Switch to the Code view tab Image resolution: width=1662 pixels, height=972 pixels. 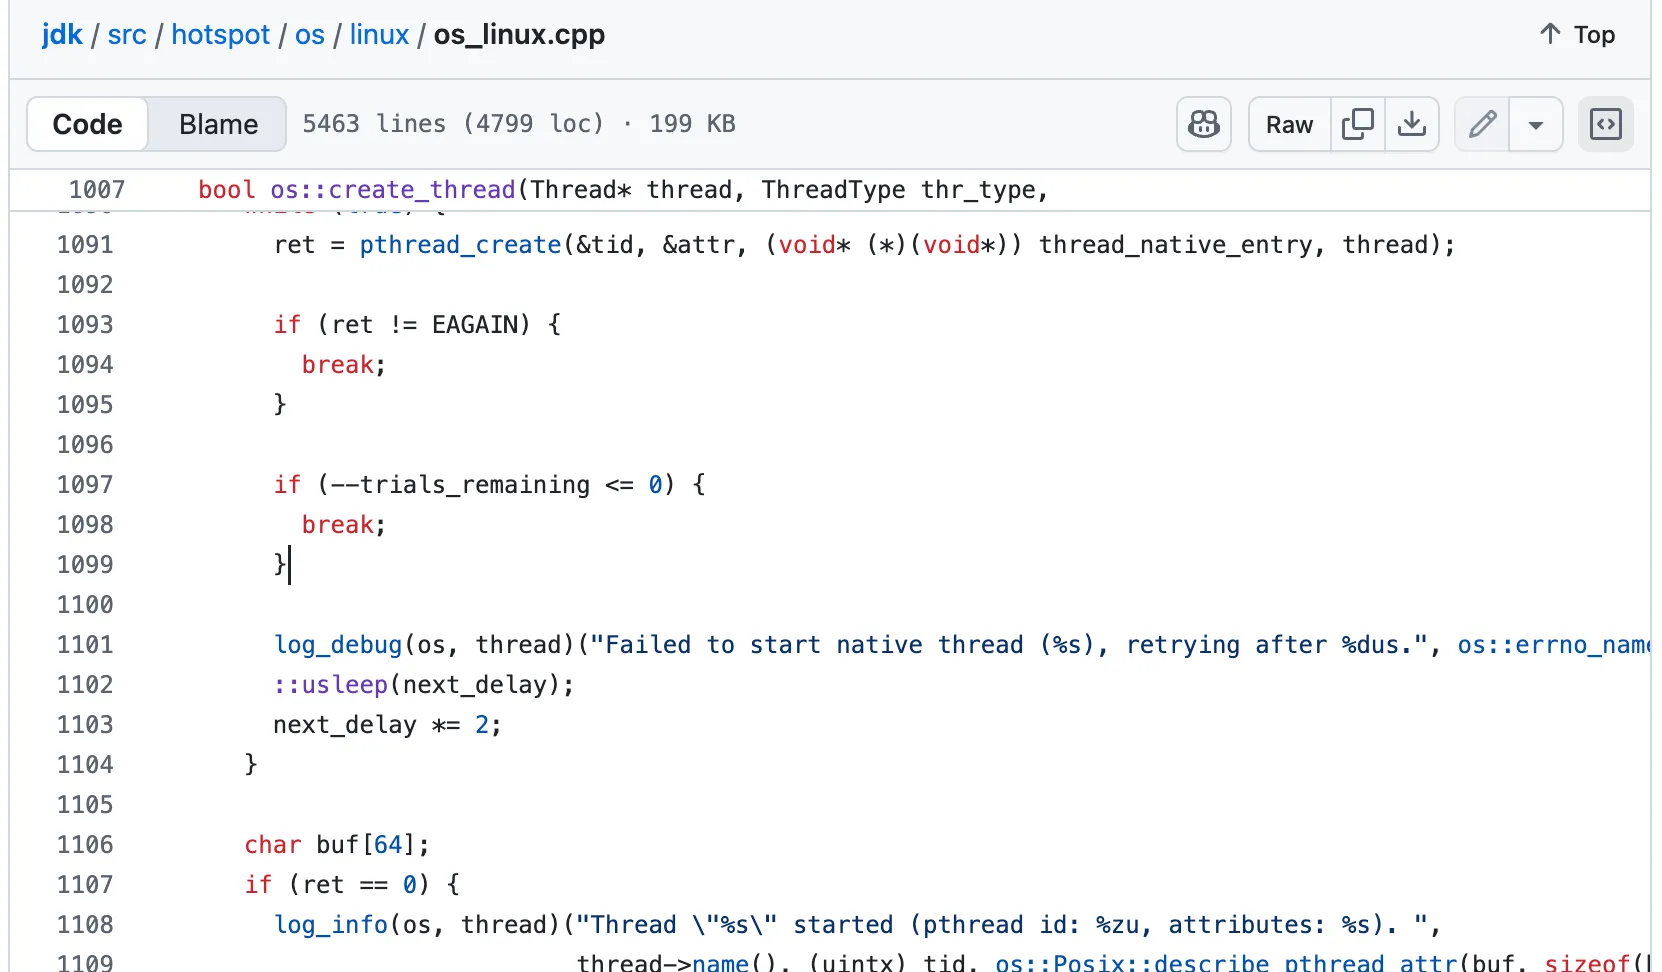(x=88, y=124)
